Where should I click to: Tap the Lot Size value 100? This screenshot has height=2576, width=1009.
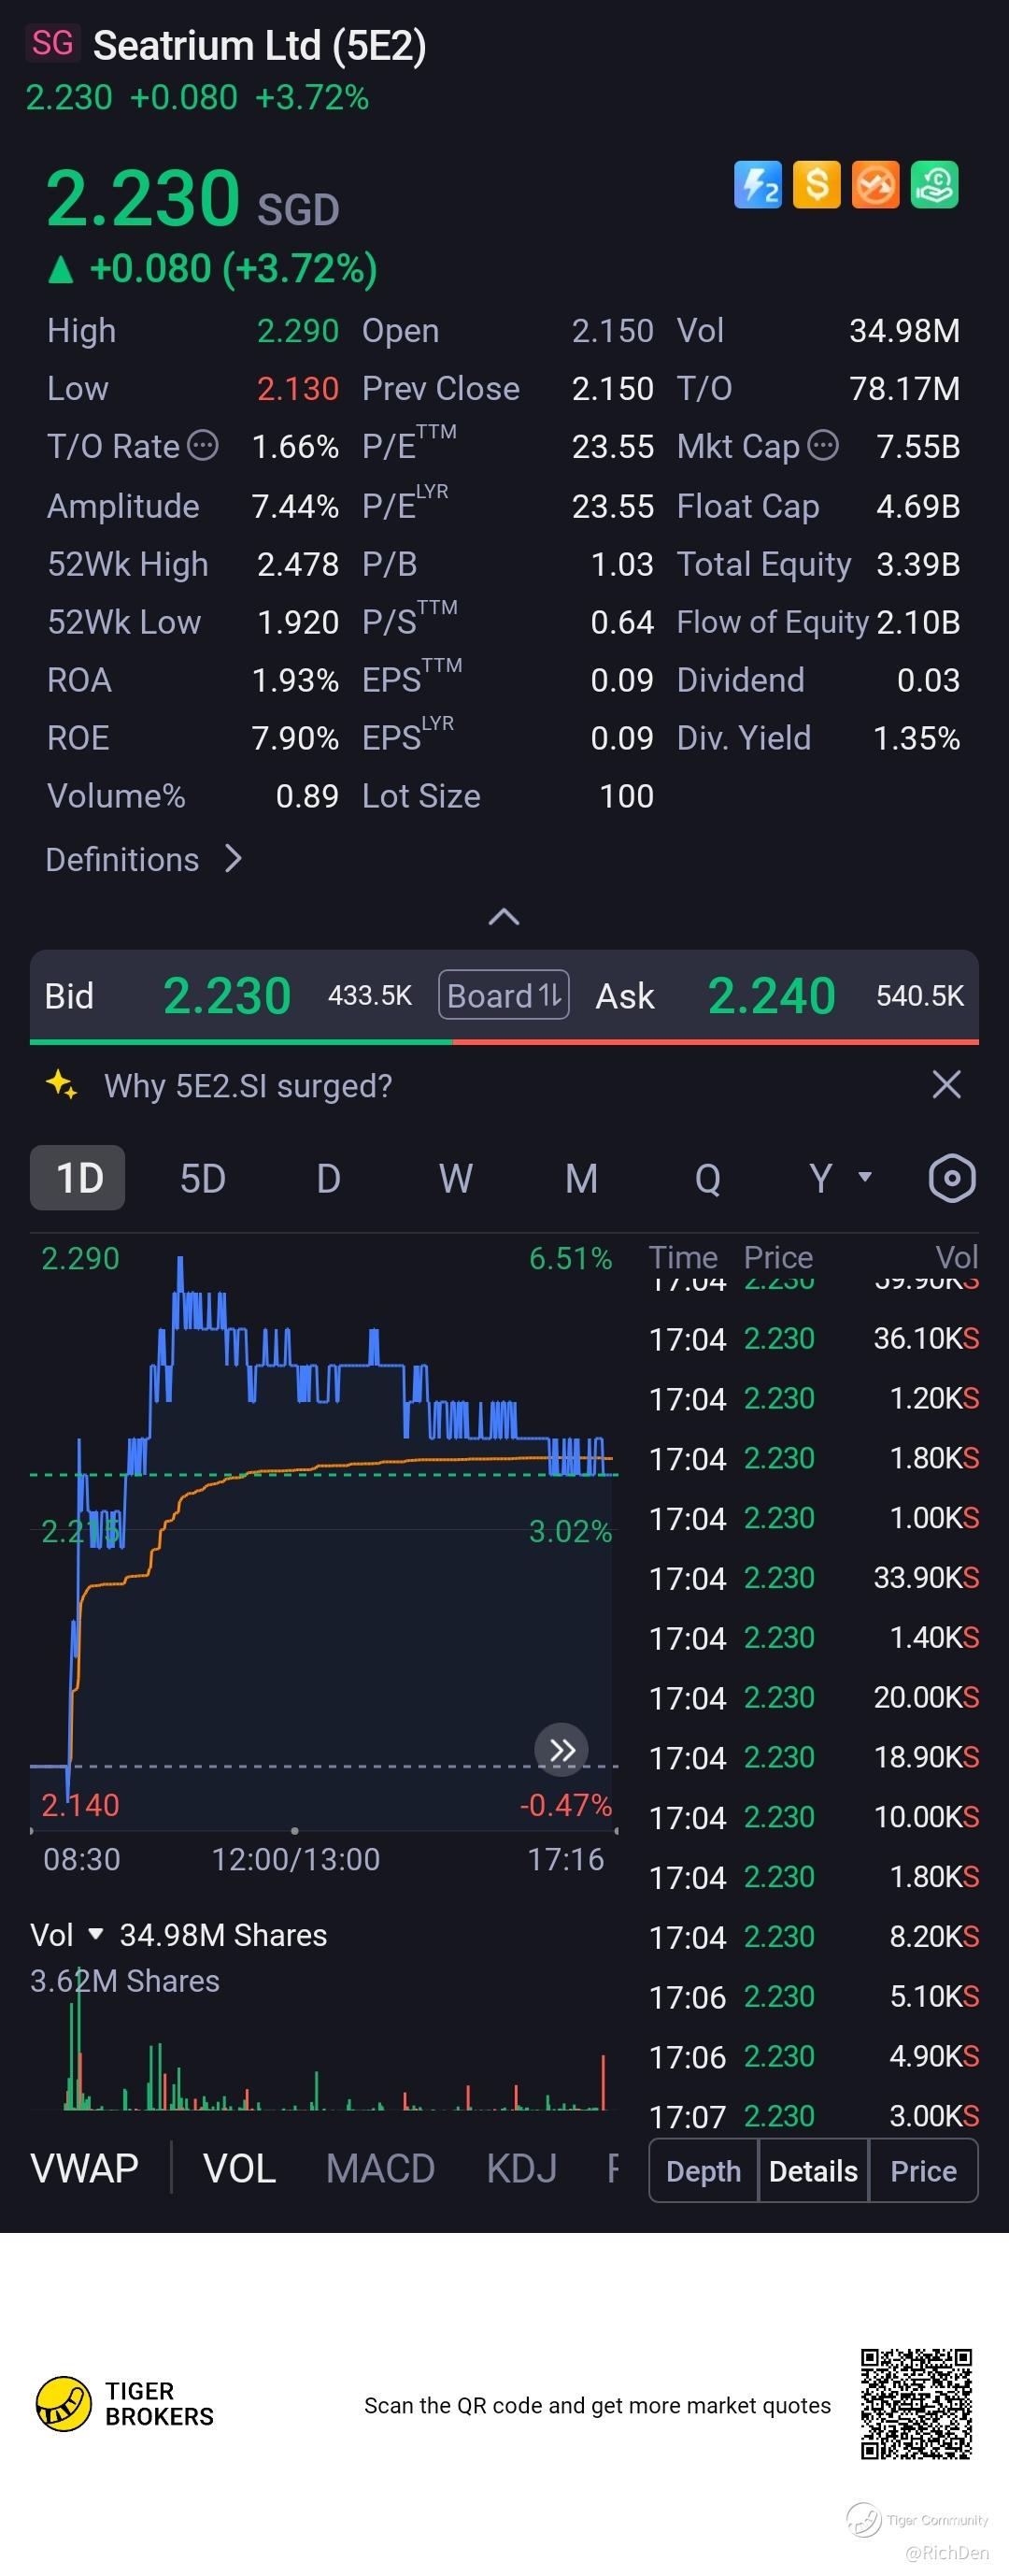coord(626,796)
